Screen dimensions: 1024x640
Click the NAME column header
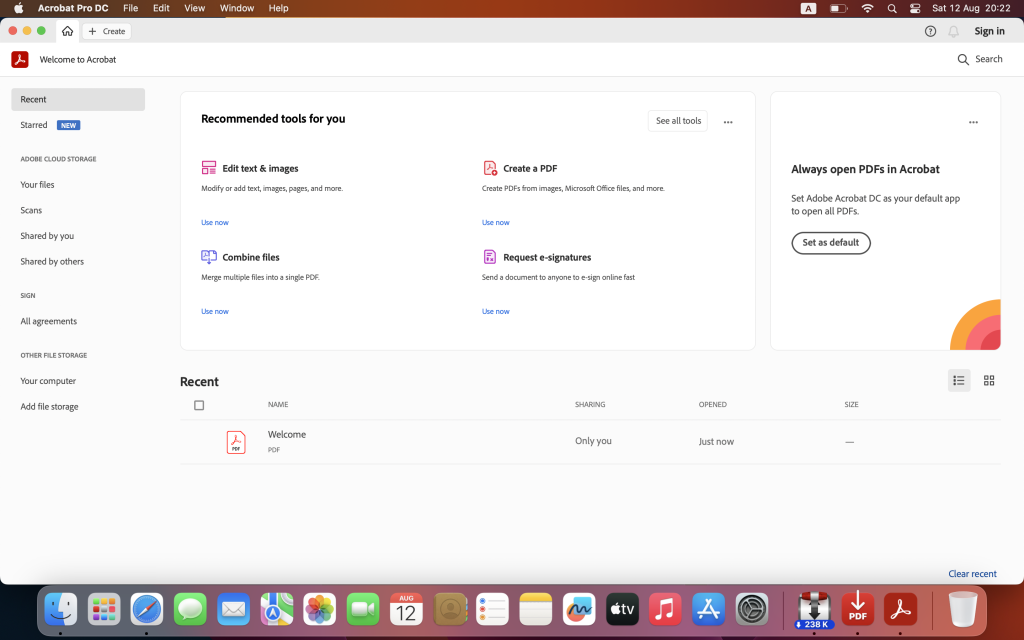tap(278, 405)
